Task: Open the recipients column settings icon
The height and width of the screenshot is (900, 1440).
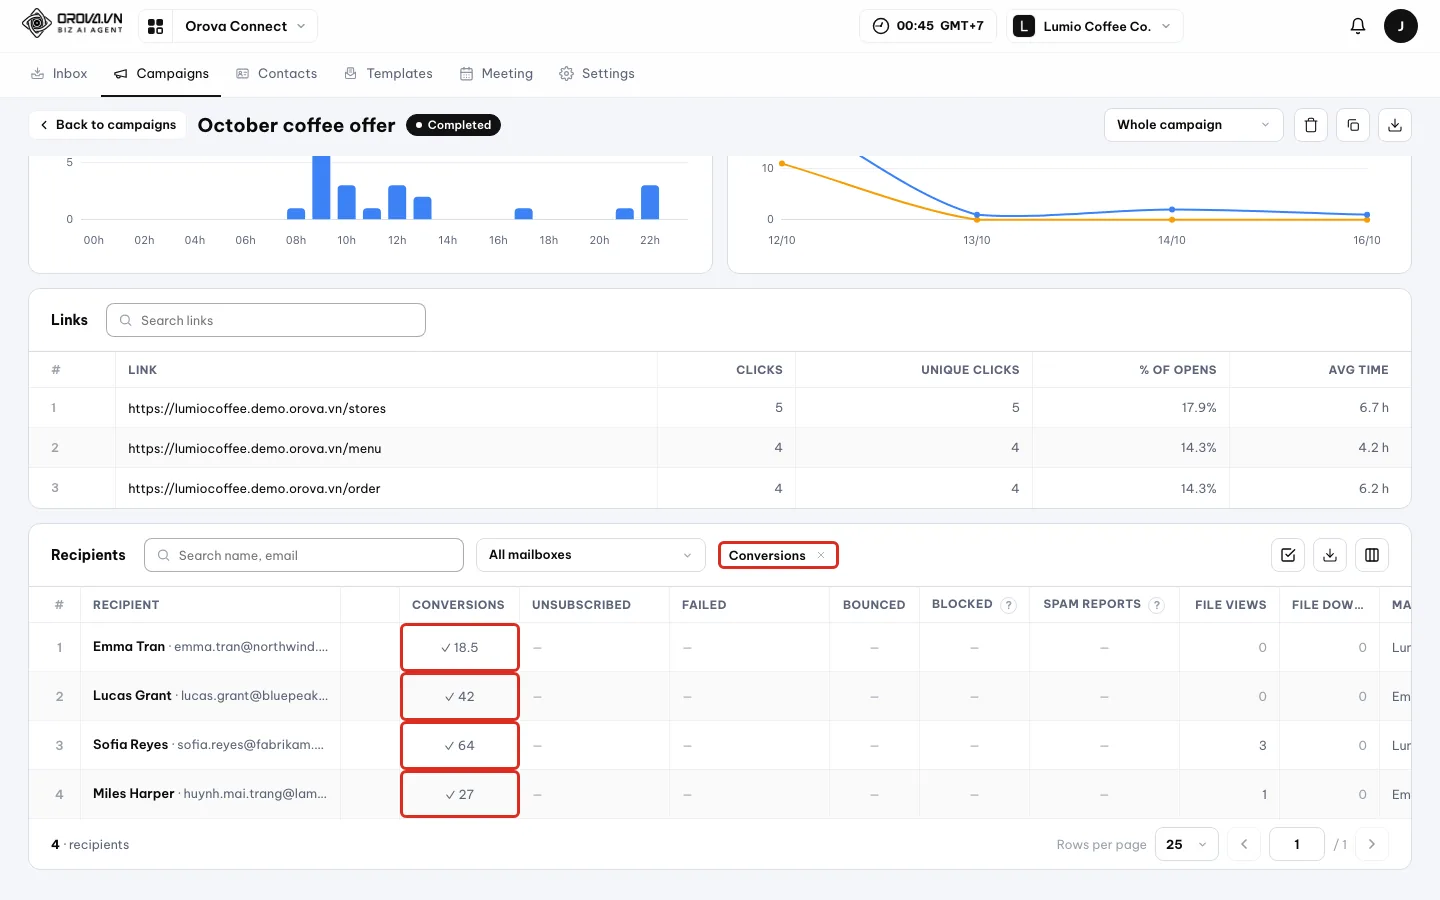Action: (x=1372, y=555)
